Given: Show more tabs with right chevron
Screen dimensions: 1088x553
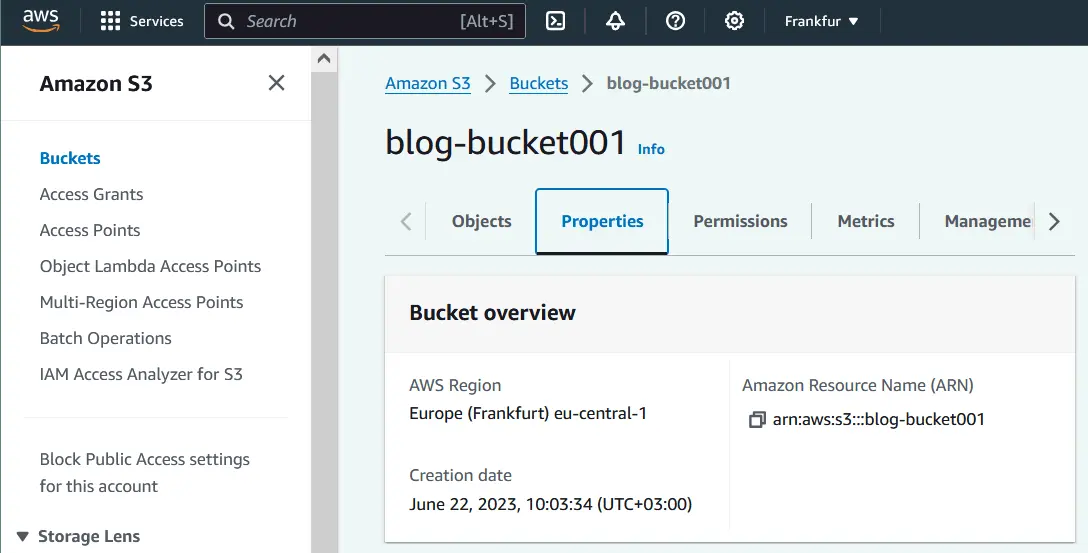Looking at the screenshot, I should coord(1054,221).
